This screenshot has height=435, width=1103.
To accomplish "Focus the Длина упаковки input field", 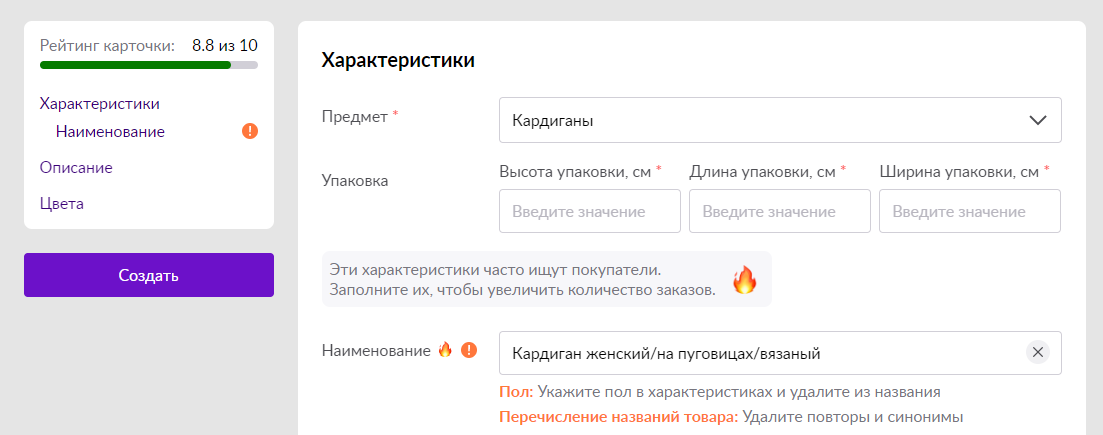I will [779, 211].
